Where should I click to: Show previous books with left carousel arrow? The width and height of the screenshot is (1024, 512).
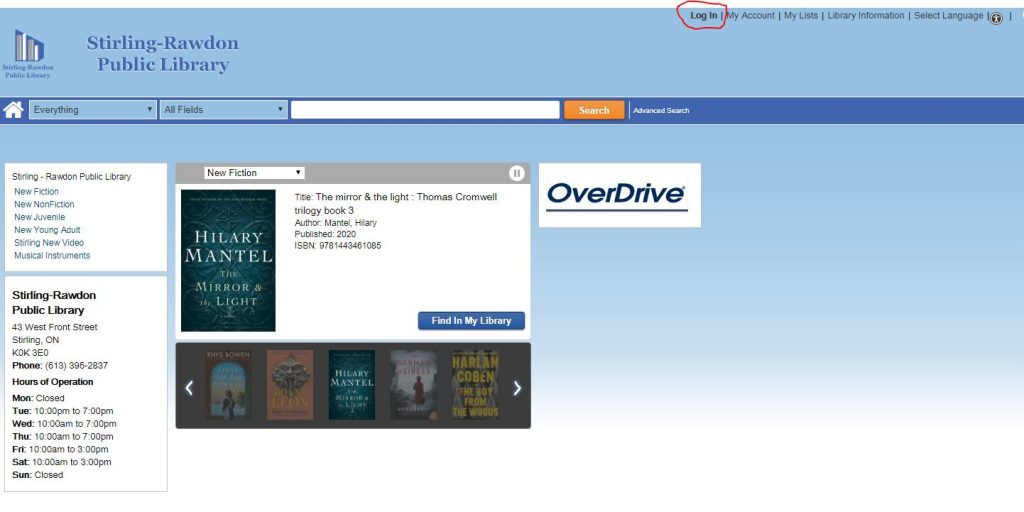[x=189, y=389]
